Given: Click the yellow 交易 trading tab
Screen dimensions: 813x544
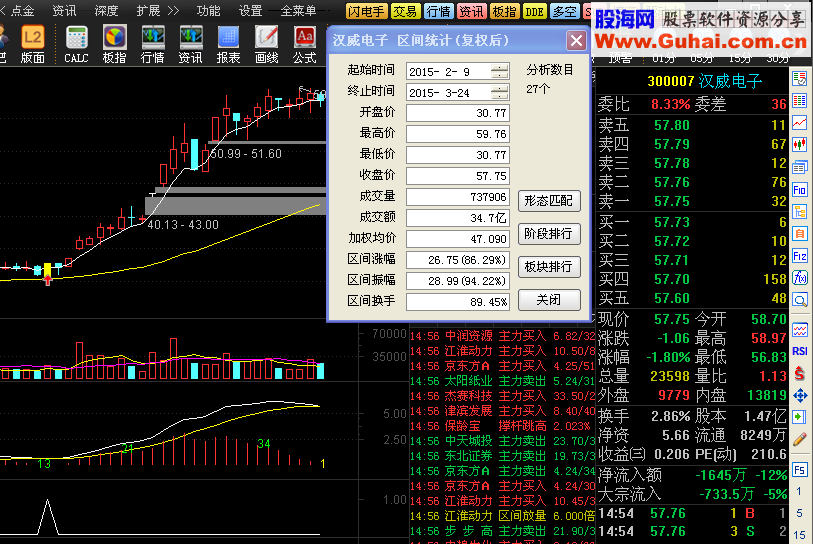Looking at the screenshot, I should (404, 11).
